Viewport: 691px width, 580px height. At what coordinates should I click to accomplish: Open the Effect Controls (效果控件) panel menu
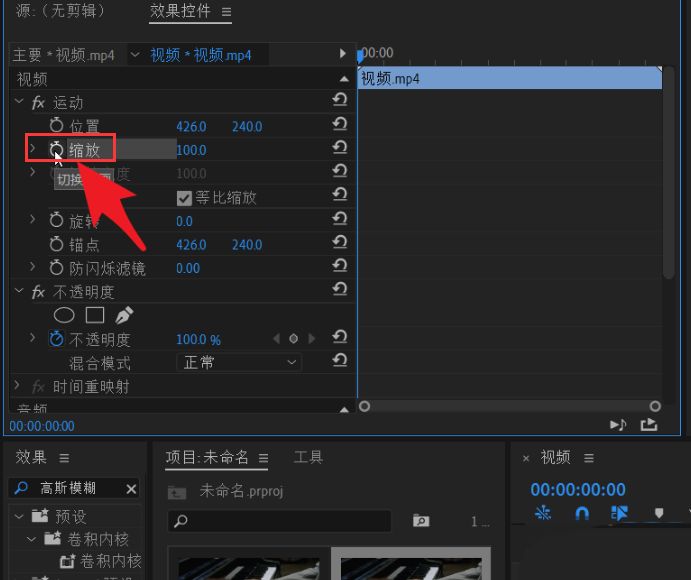coord(226,12)
